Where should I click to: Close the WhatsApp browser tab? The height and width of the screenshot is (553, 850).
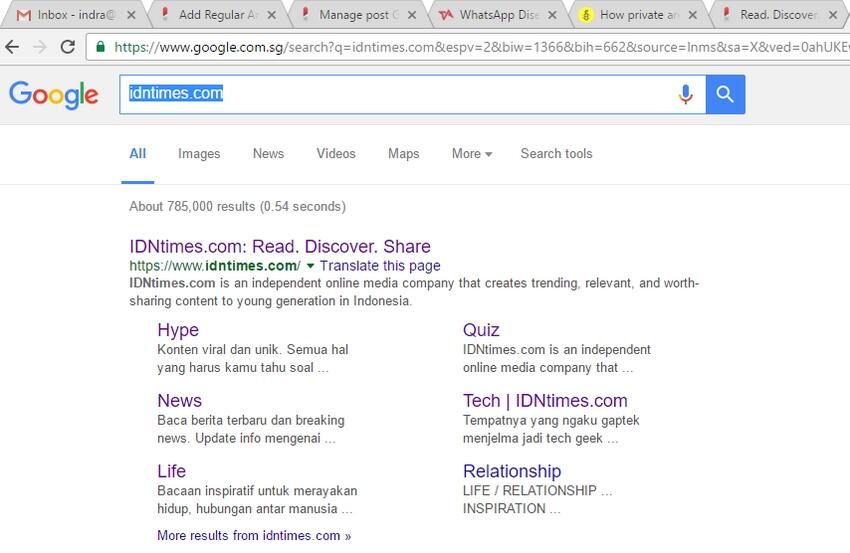pos(552,15)
